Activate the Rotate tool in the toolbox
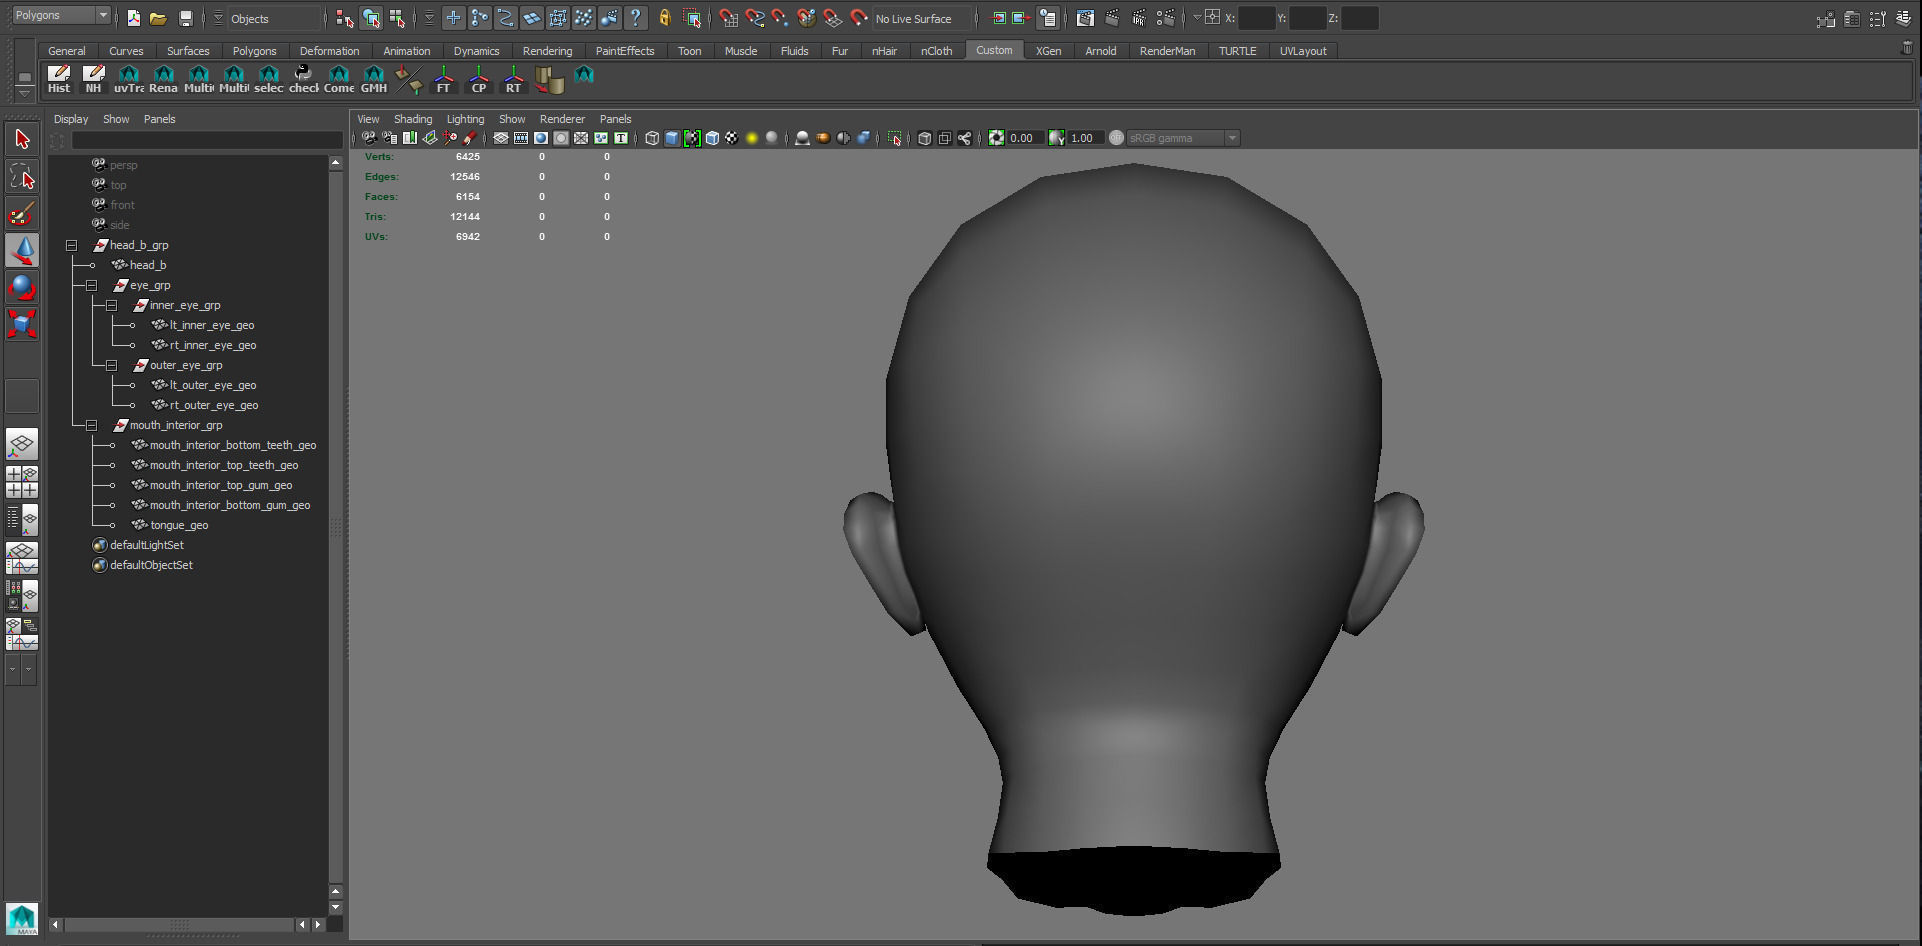Viewport: 1922px width, 946px height. click(22, 287)
